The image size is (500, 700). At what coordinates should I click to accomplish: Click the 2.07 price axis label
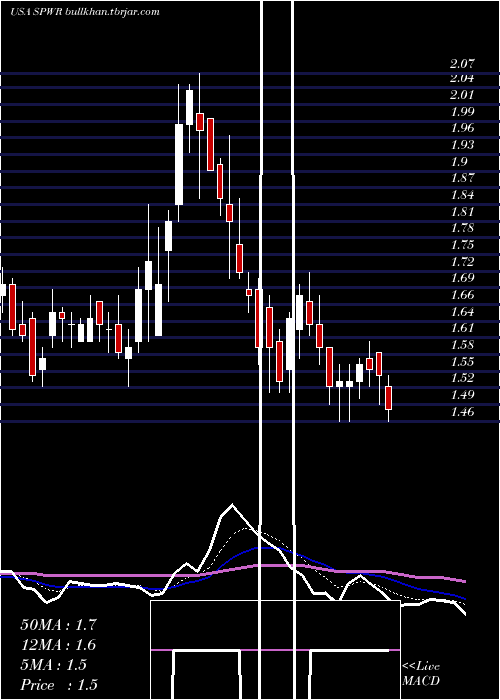[462, 64]
